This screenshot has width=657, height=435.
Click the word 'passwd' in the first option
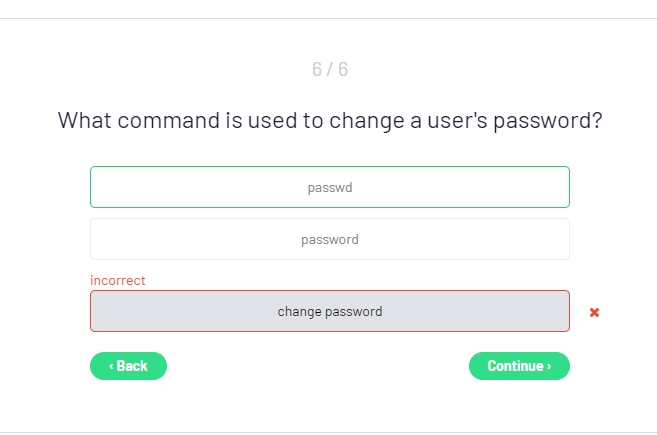pyautogui.click(x=330, y=187)
